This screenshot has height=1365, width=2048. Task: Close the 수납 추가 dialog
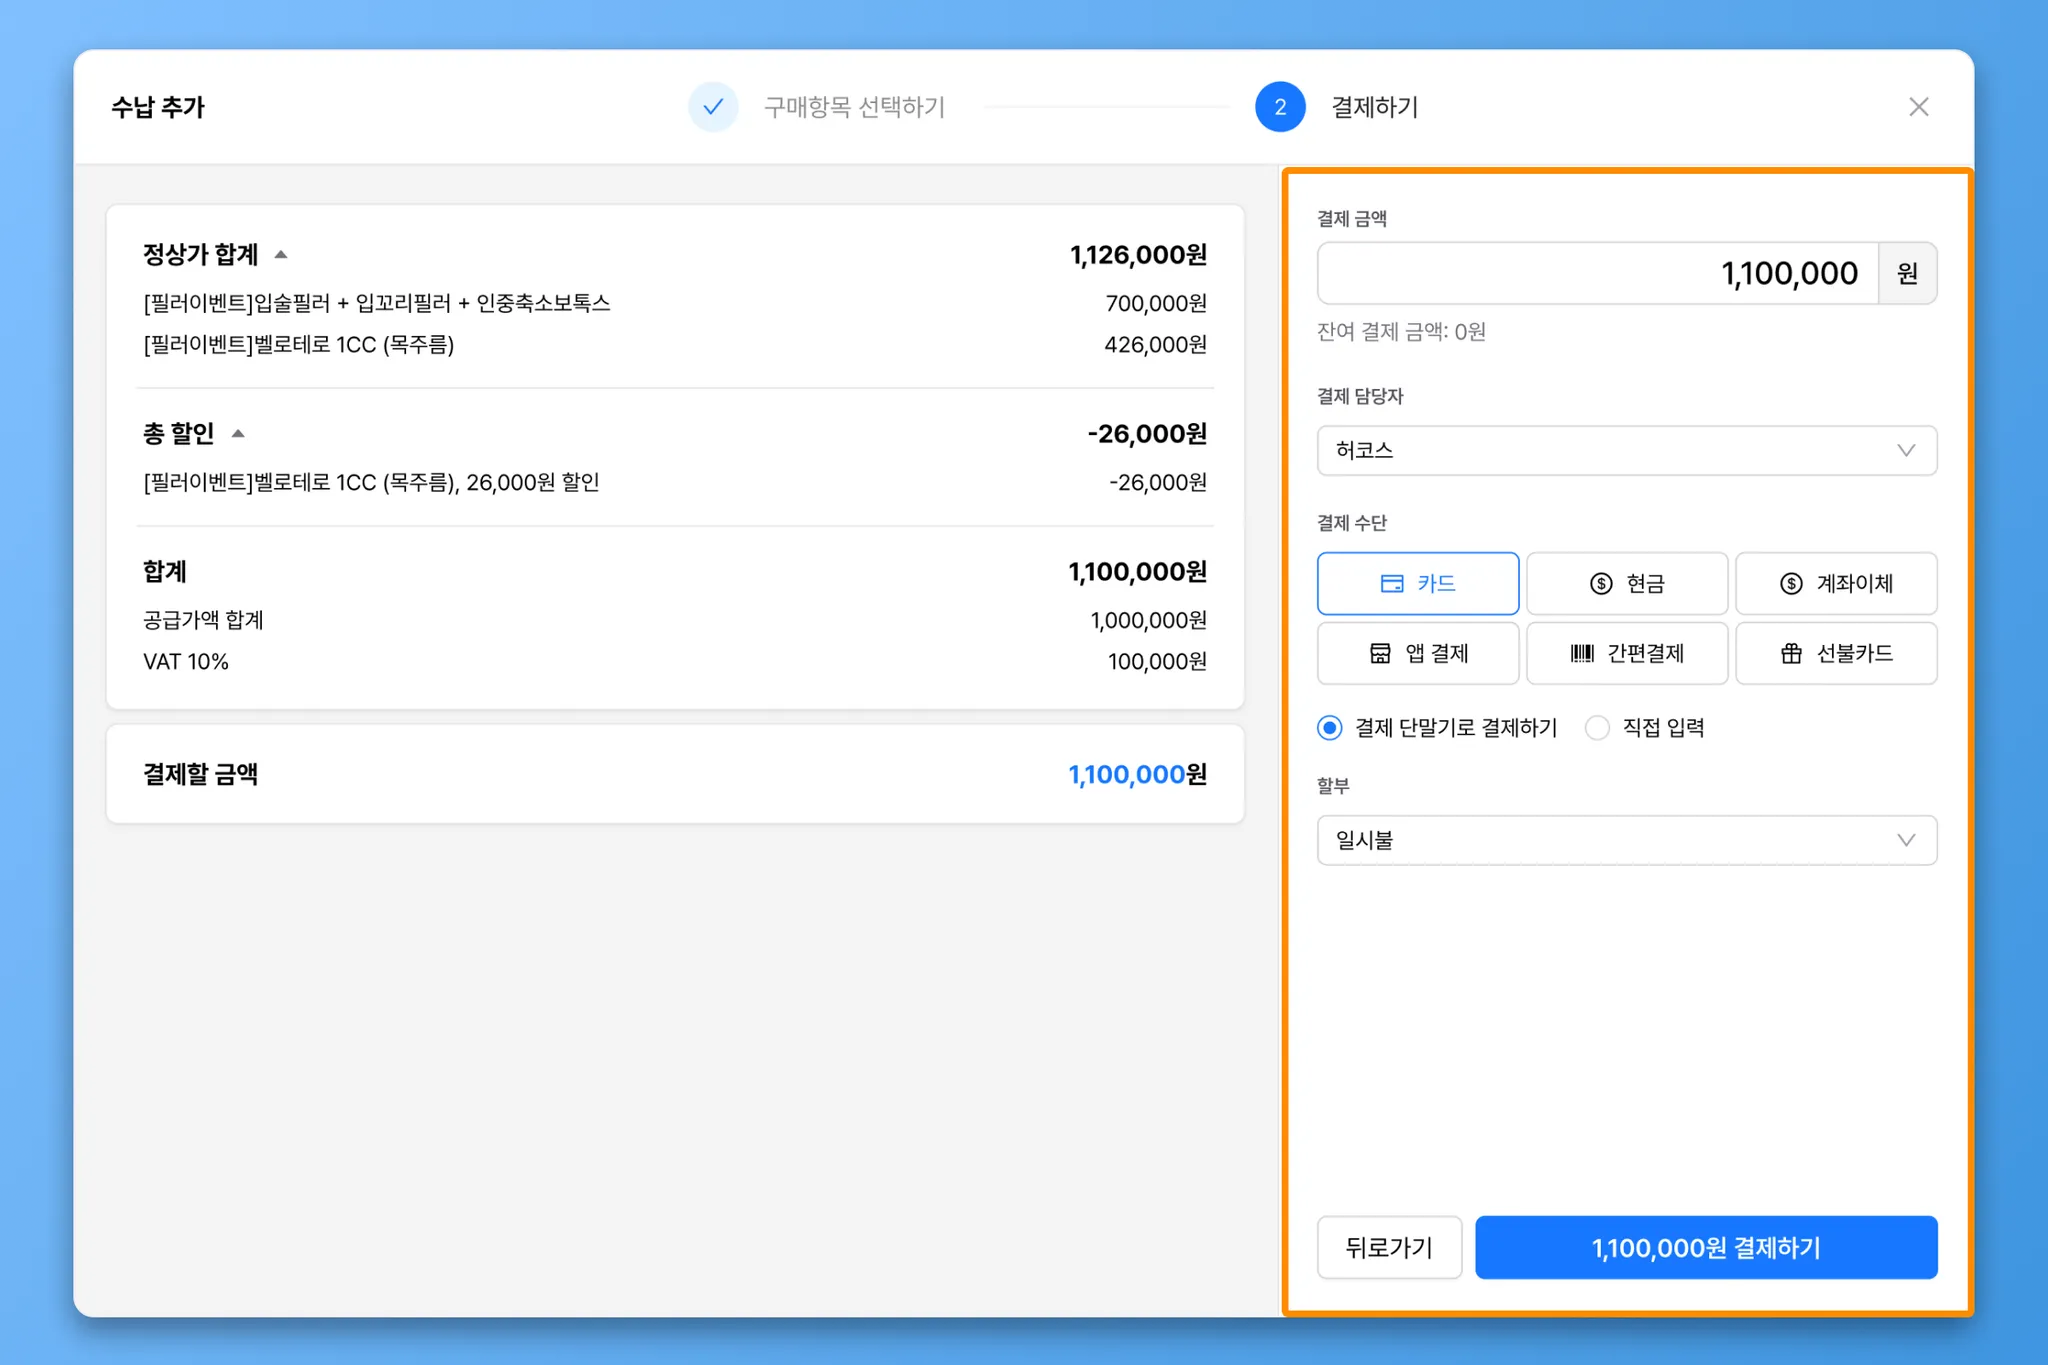point(1917,107)
